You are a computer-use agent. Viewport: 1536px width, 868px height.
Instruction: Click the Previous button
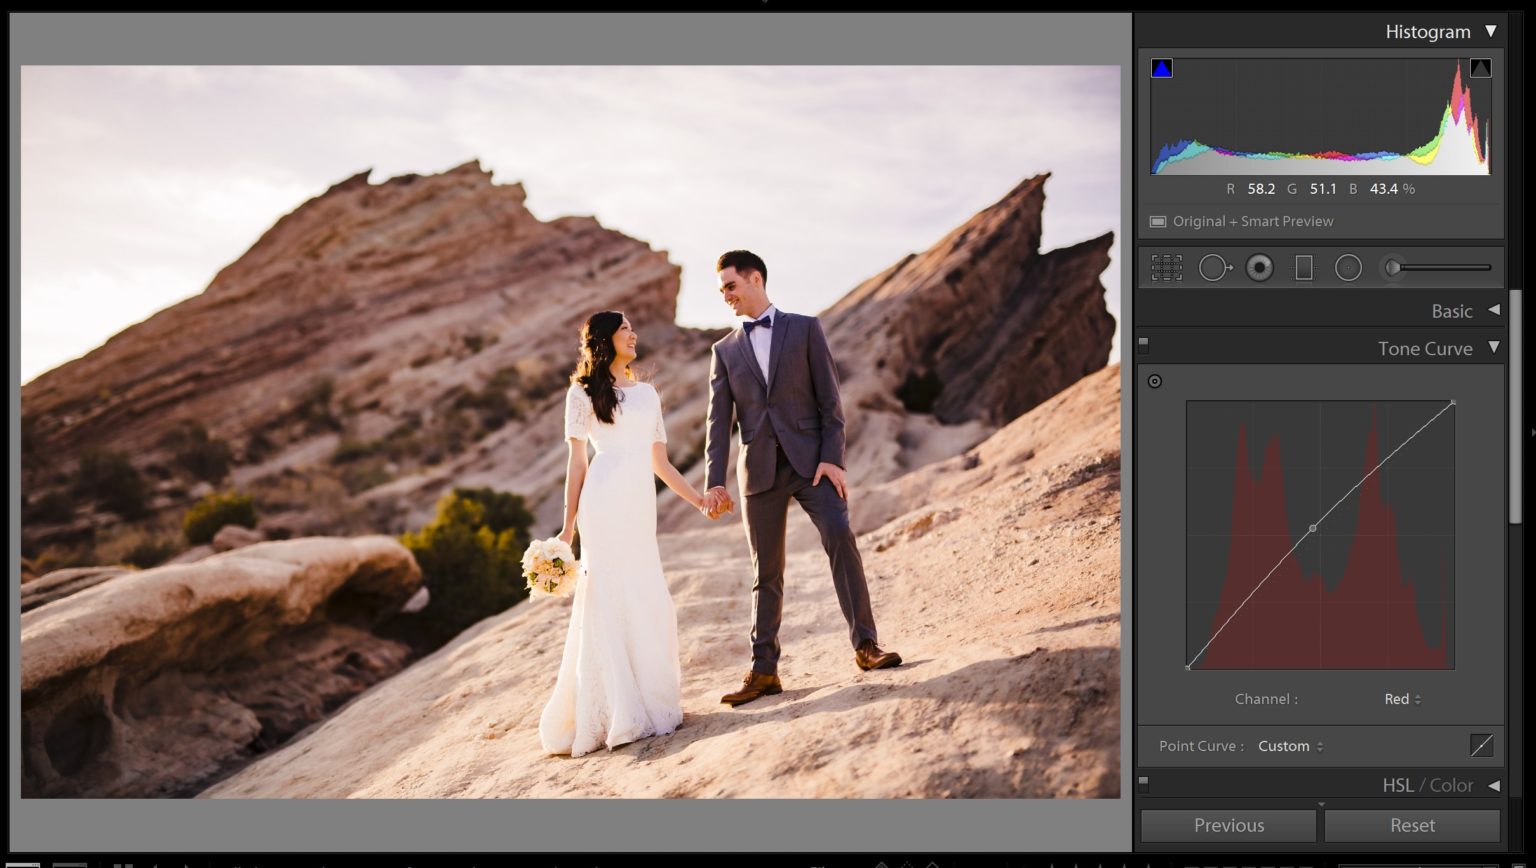click(1228, 825)
